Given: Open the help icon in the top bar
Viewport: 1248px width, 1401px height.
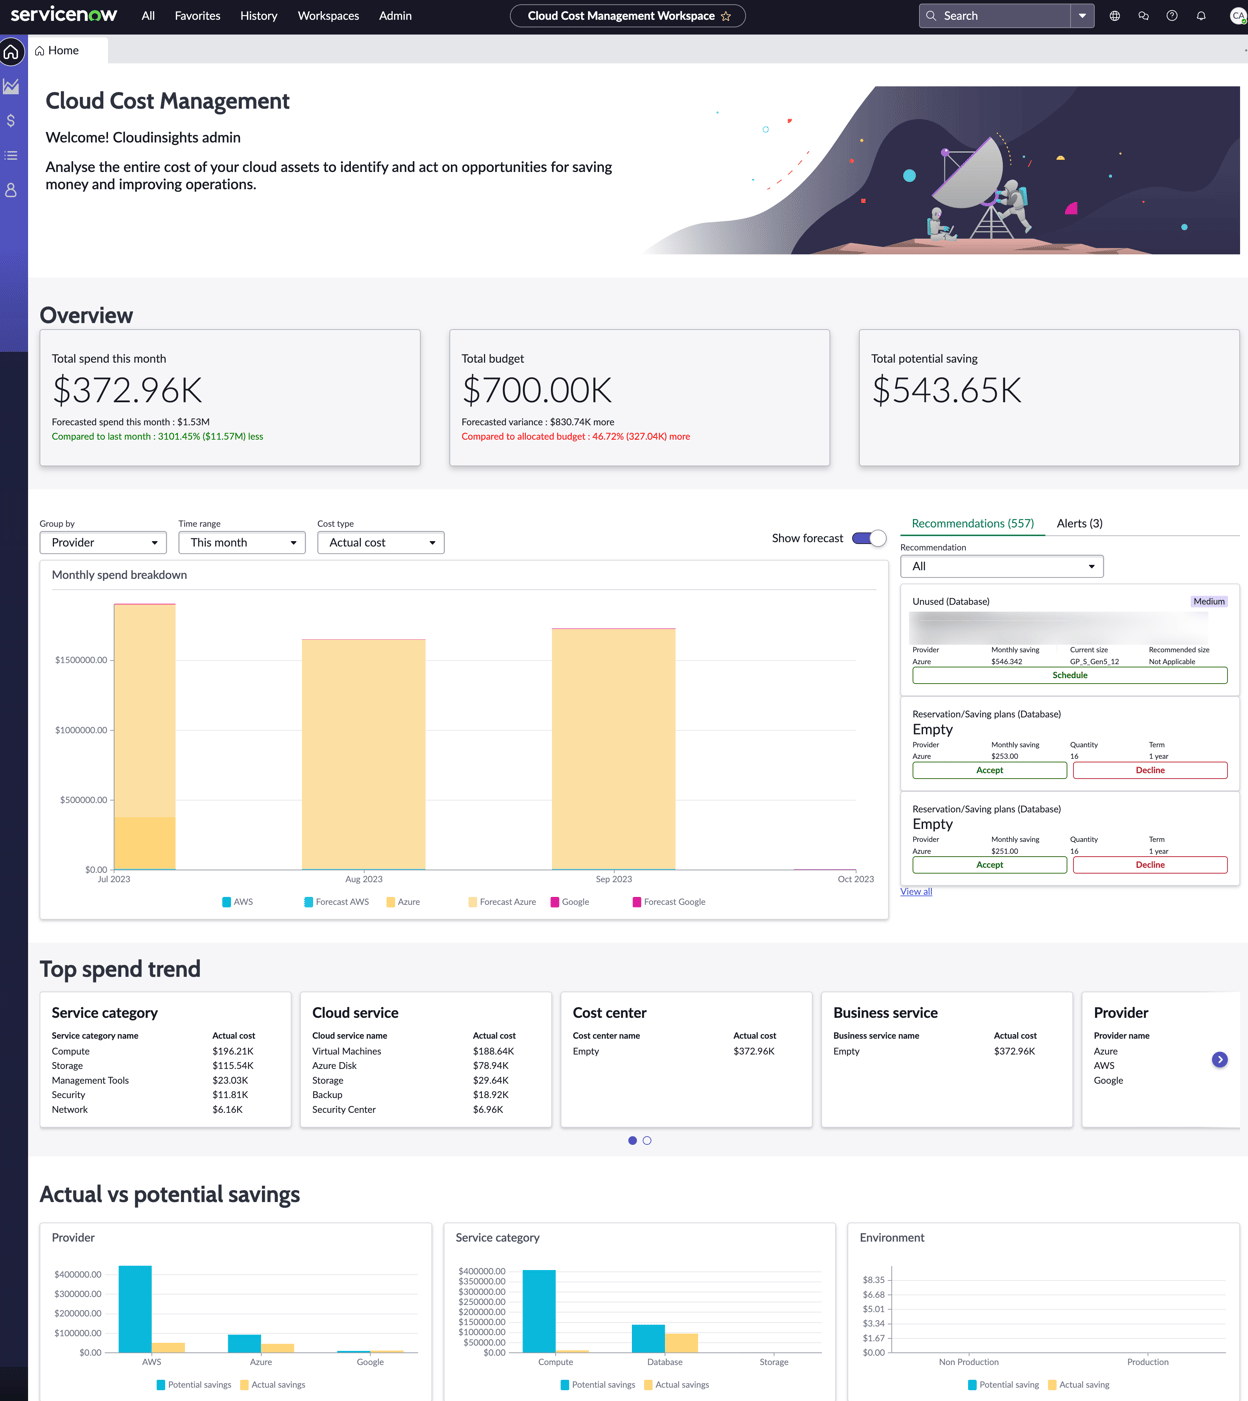Looking at the screenshot, I should (x=1172, y=15).
